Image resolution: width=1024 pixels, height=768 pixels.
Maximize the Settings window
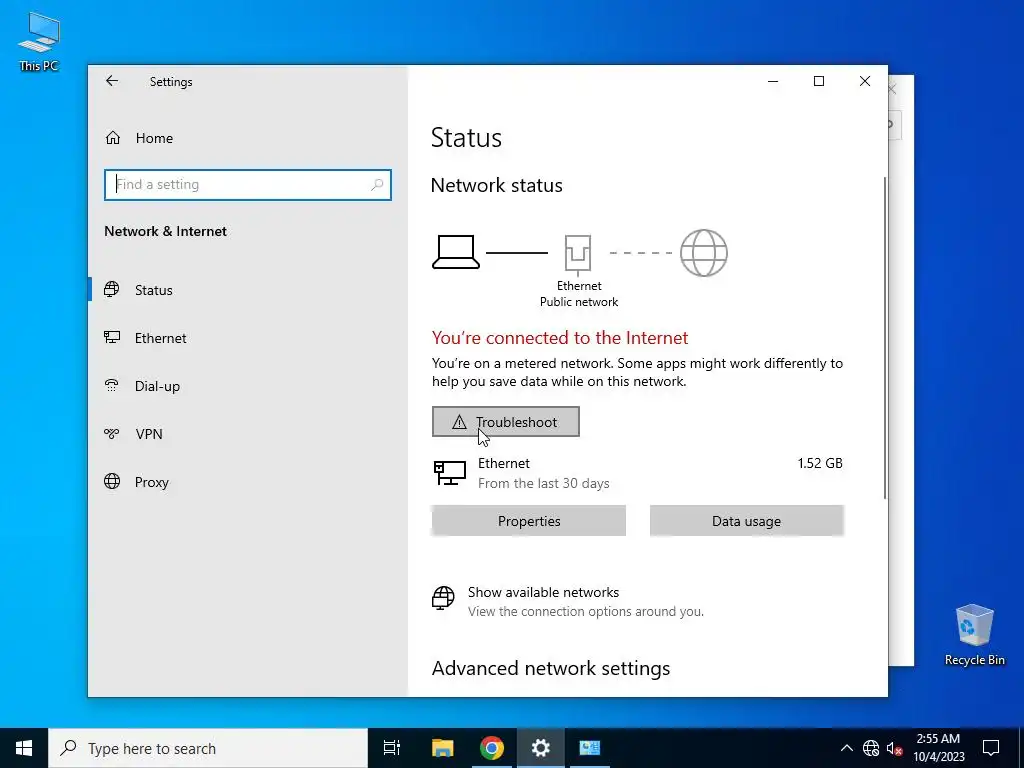tap(819, 81)
